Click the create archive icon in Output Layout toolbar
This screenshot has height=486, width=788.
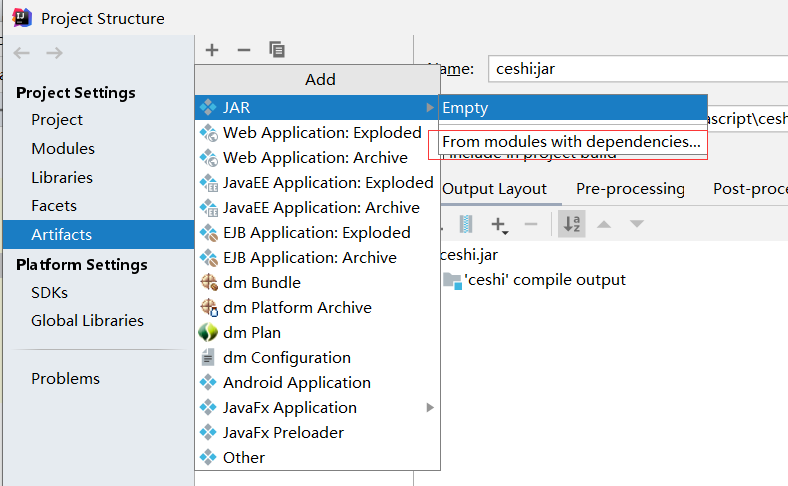coord(466,224)
